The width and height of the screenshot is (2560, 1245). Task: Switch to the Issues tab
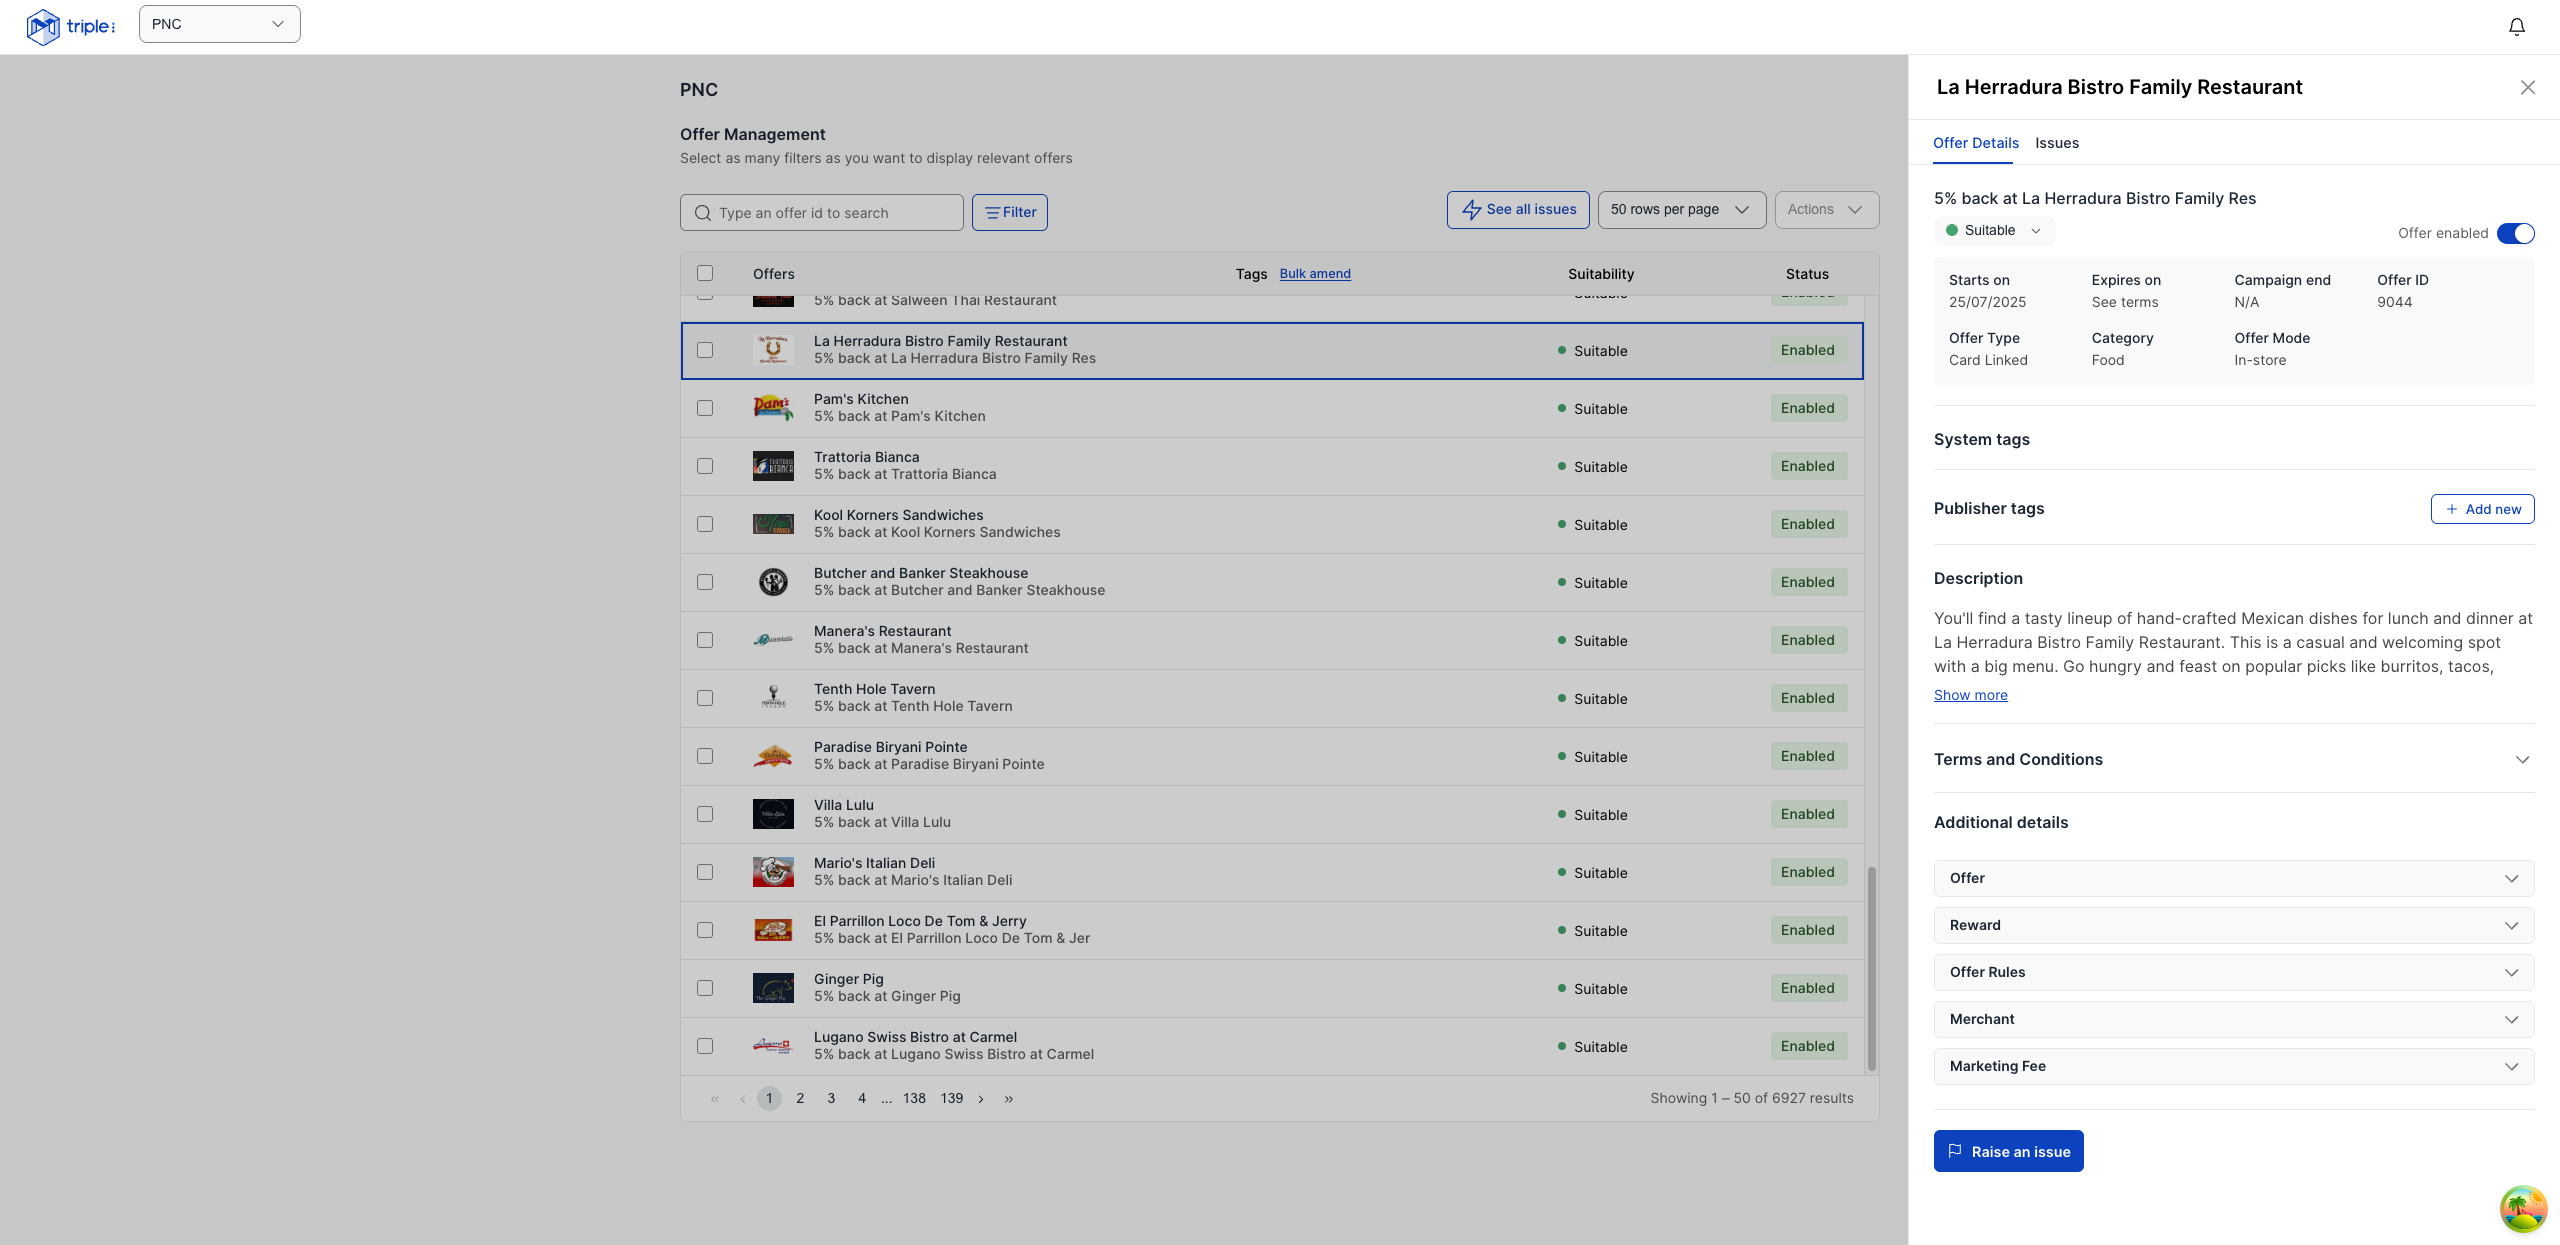pyautogui.click(x=2056, y=143)
